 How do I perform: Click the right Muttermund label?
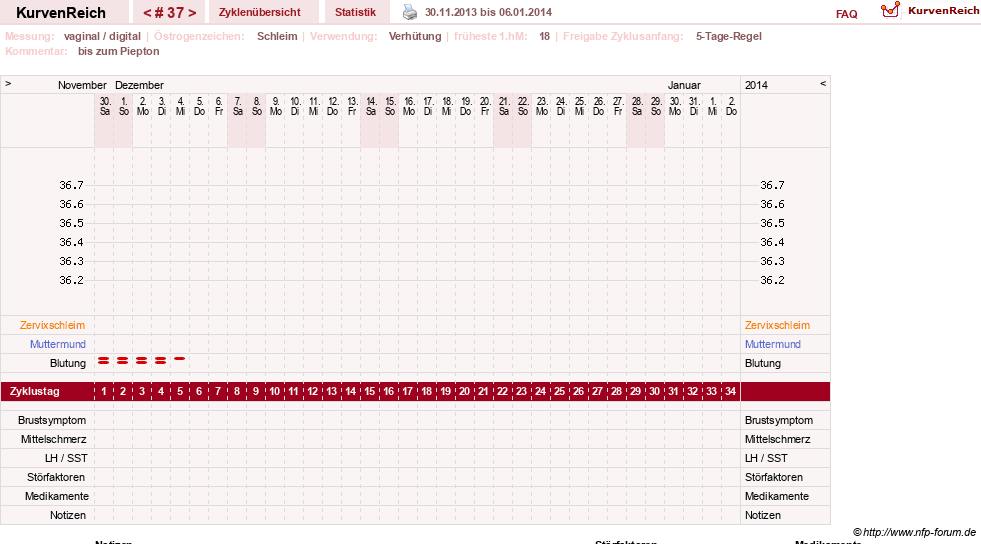click(773, 344)
